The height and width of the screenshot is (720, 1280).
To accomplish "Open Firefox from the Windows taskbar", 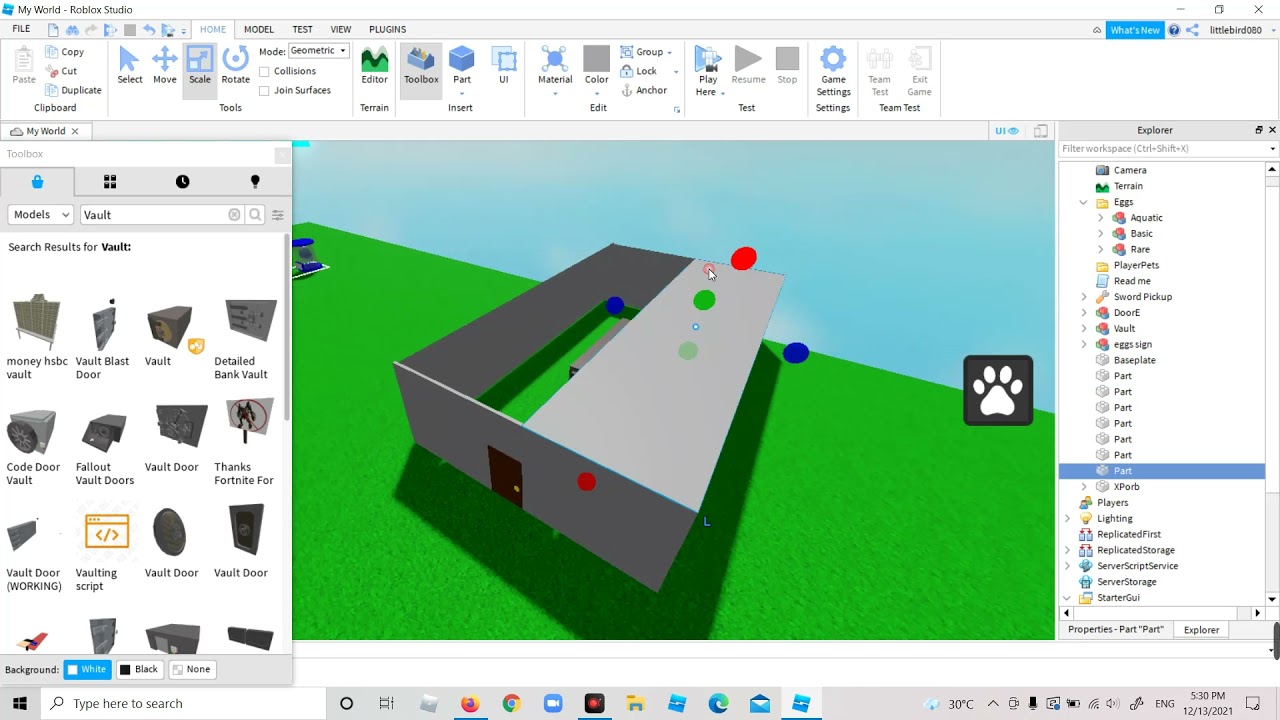I will point(470,704).
